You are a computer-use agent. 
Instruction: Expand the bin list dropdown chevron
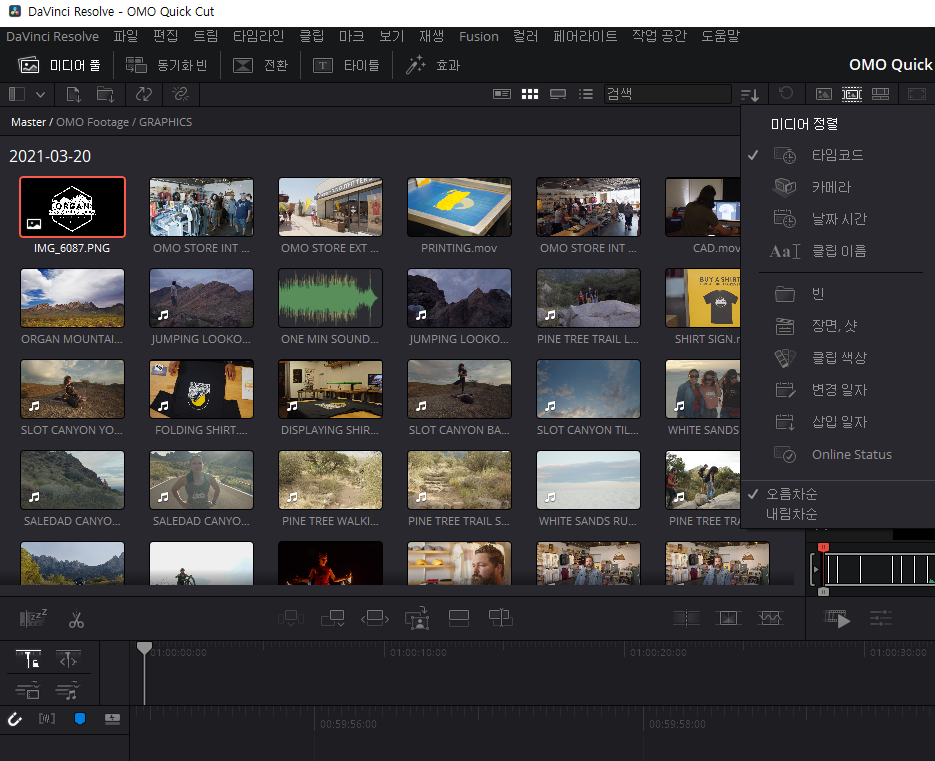(41, 94)
